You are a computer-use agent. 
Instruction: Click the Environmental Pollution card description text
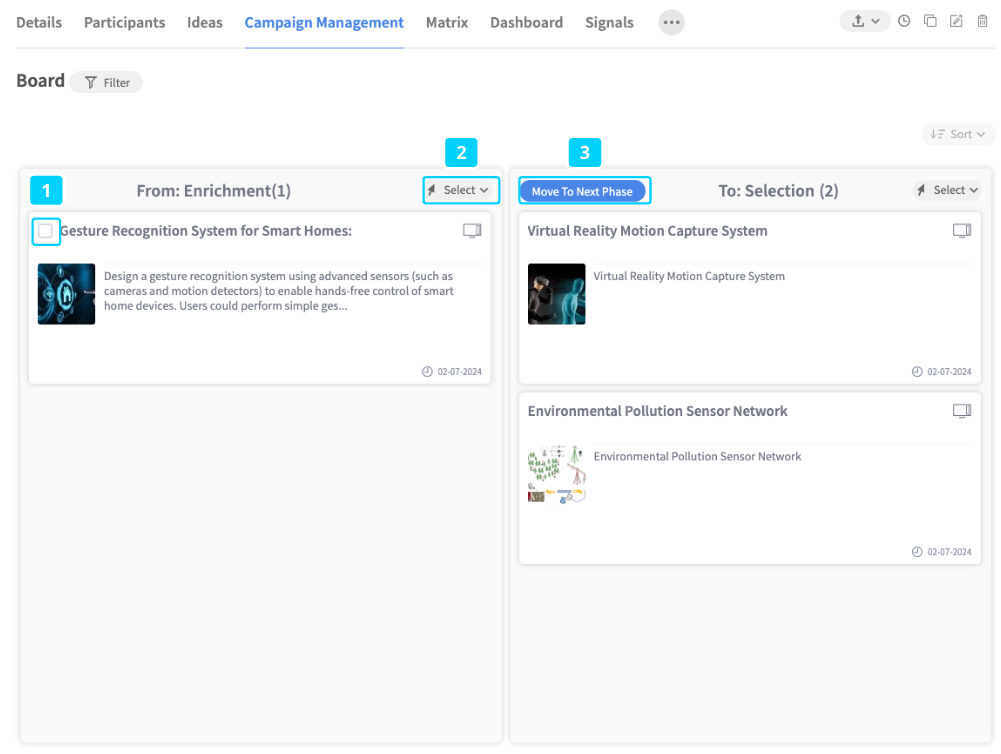(697, 456)
